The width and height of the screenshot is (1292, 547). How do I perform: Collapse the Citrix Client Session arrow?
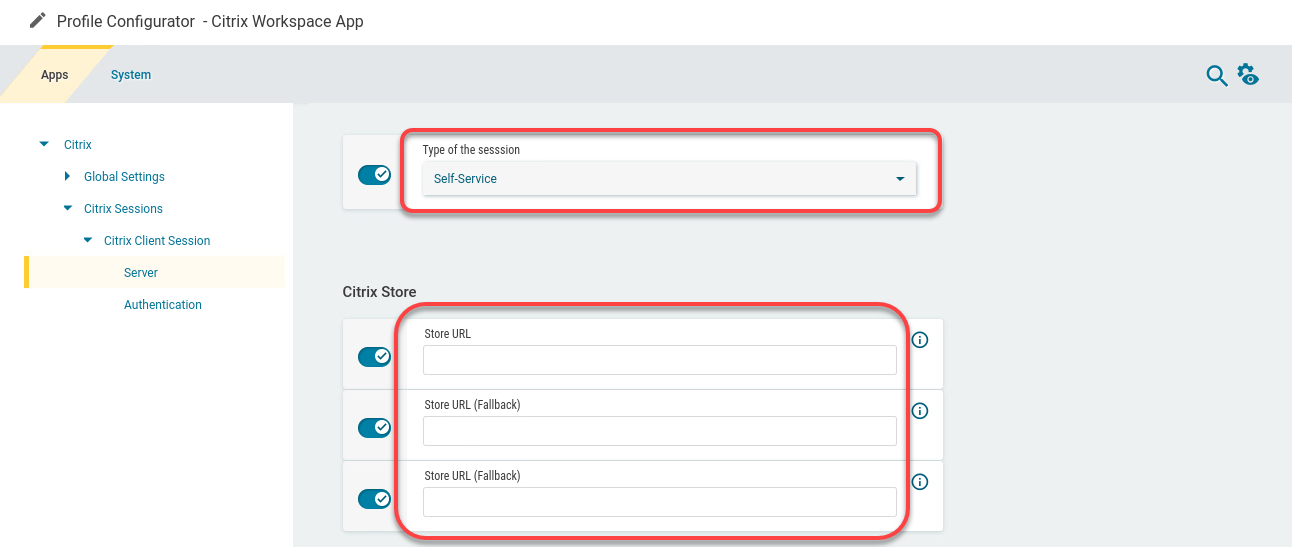point(87,241)
